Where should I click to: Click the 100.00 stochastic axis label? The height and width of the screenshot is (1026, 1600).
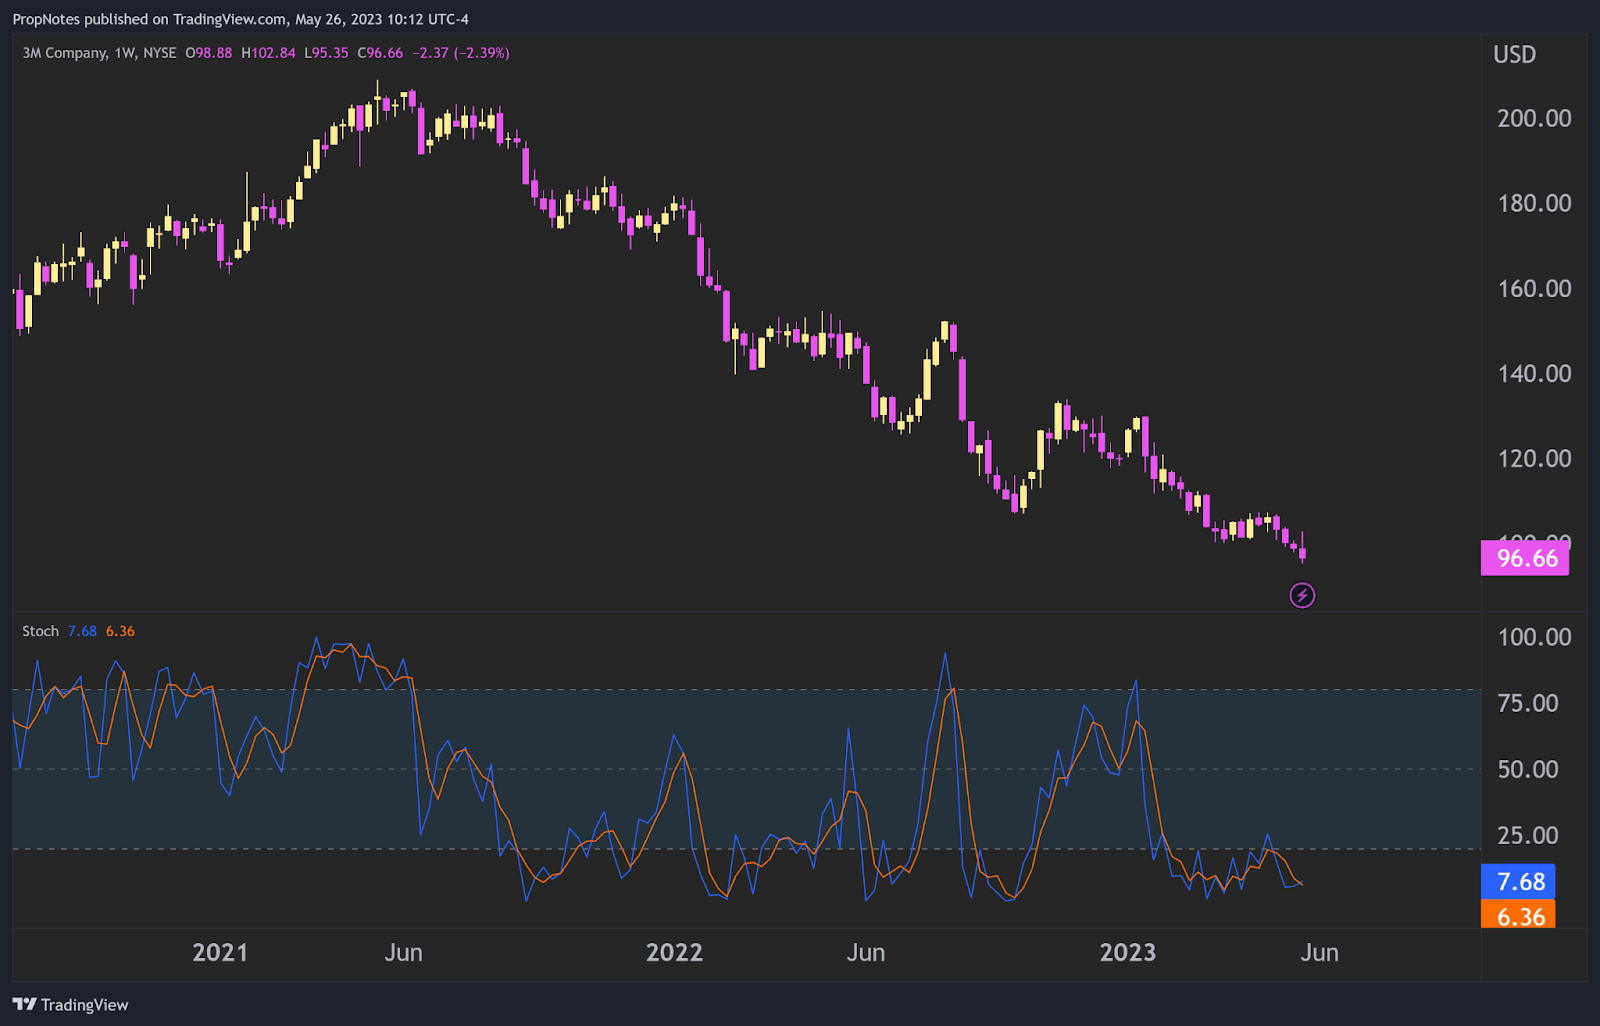click(1534, 637)
